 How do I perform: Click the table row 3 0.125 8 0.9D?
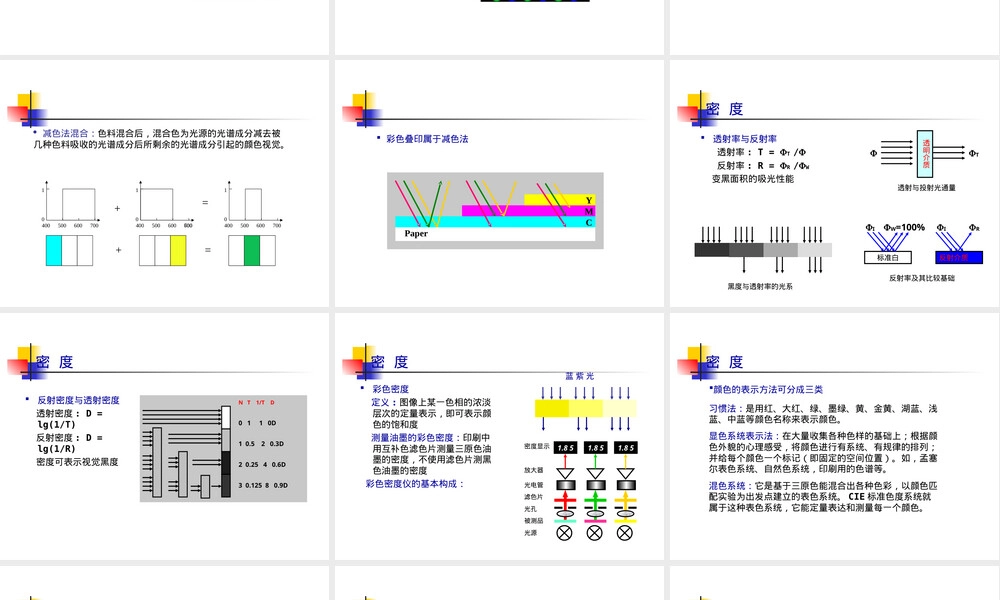(263, 485)
